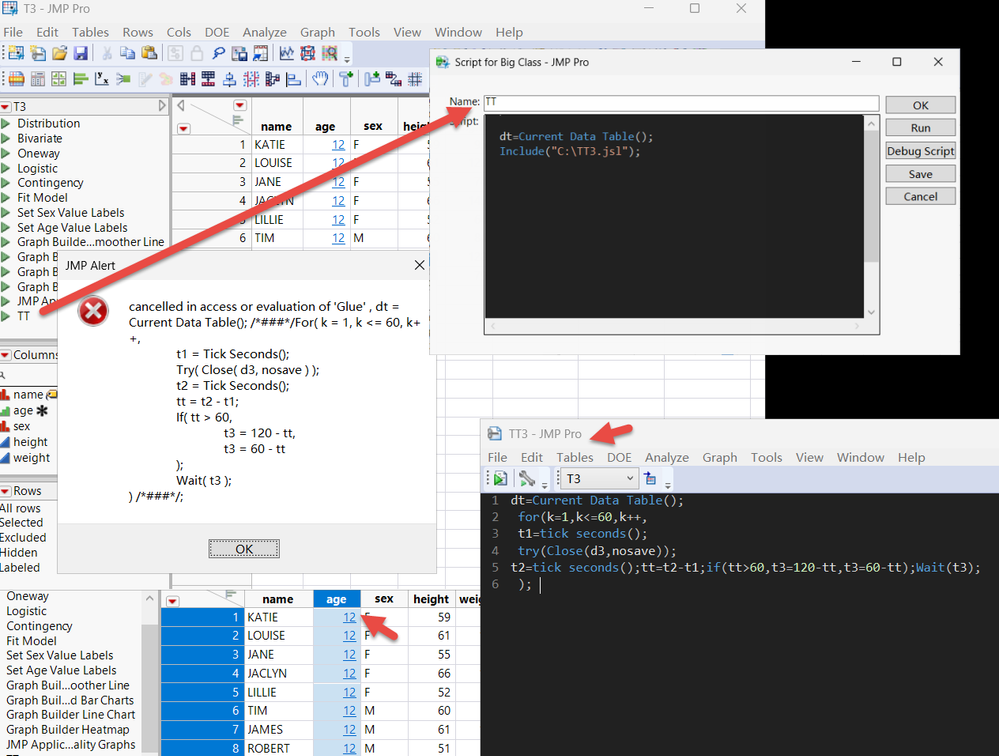Open the Help menu in TT3 window
Viewport: 999px width, 756px height.
point(911,457)
